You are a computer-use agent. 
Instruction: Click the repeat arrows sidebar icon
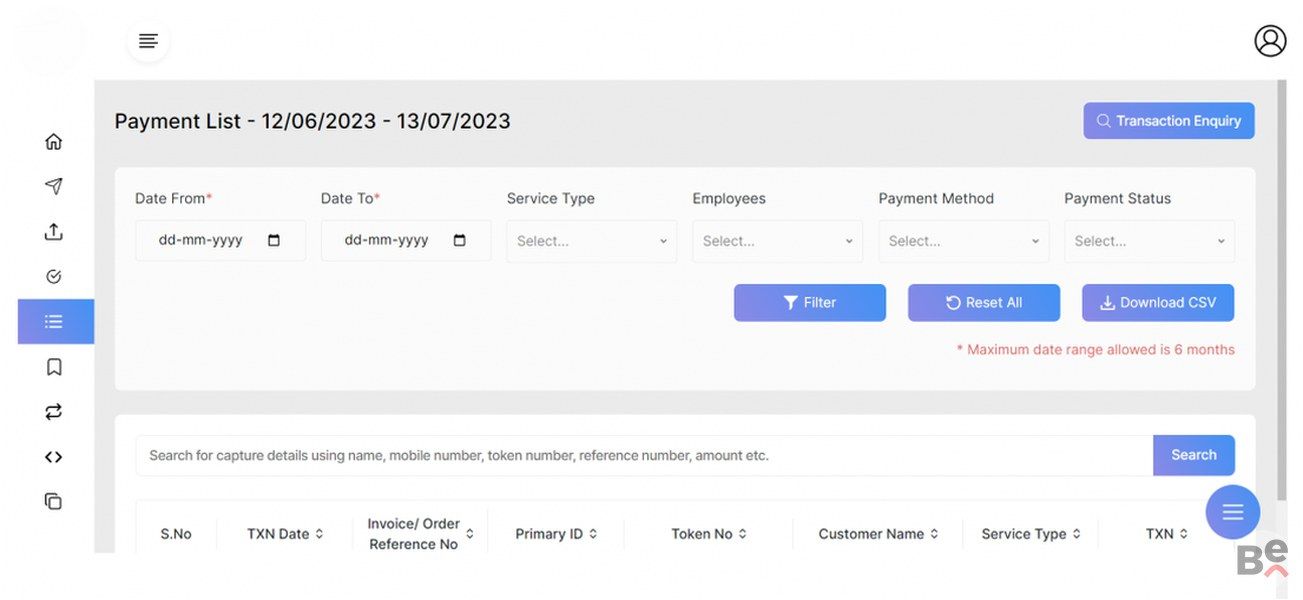[x=54, y=412]
